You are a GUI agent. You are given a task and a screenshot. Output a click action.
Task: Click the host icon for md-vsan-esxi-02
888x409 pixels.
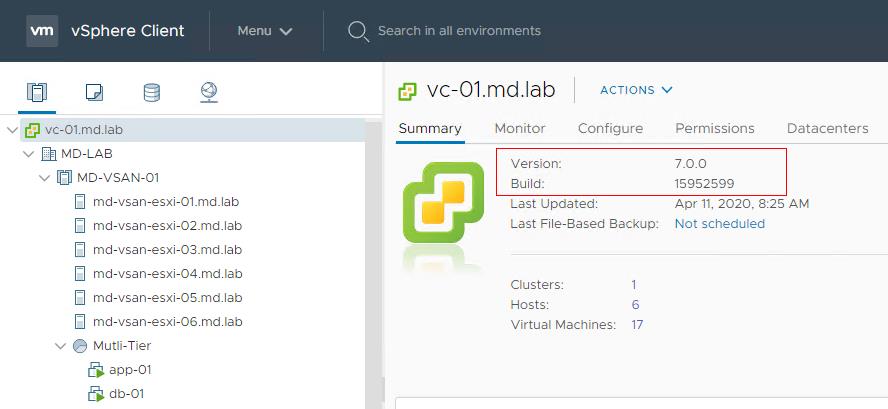click(x=80, y=225)
